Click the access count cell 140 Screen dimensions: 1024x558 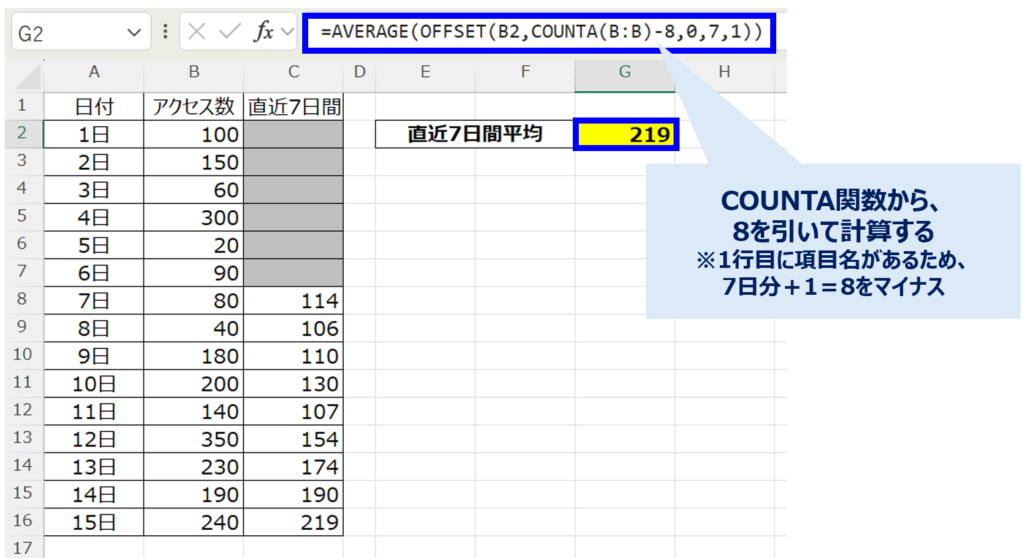pyautogui.click(x=194, y=411)
